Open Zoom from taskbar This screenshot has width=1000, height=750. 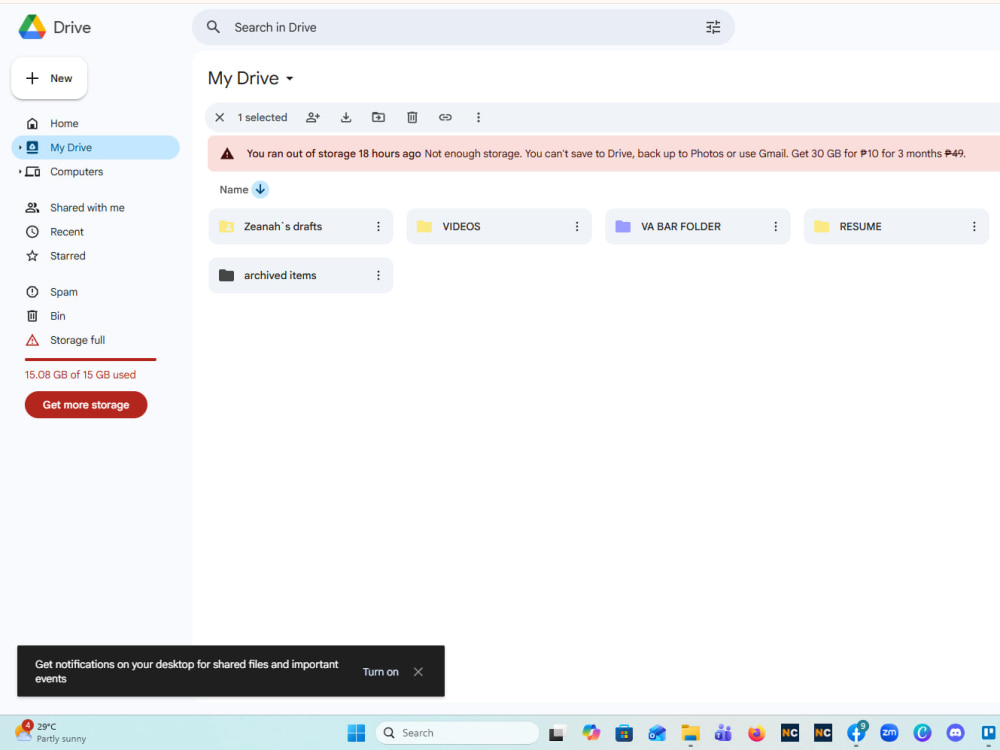(889, 733)
